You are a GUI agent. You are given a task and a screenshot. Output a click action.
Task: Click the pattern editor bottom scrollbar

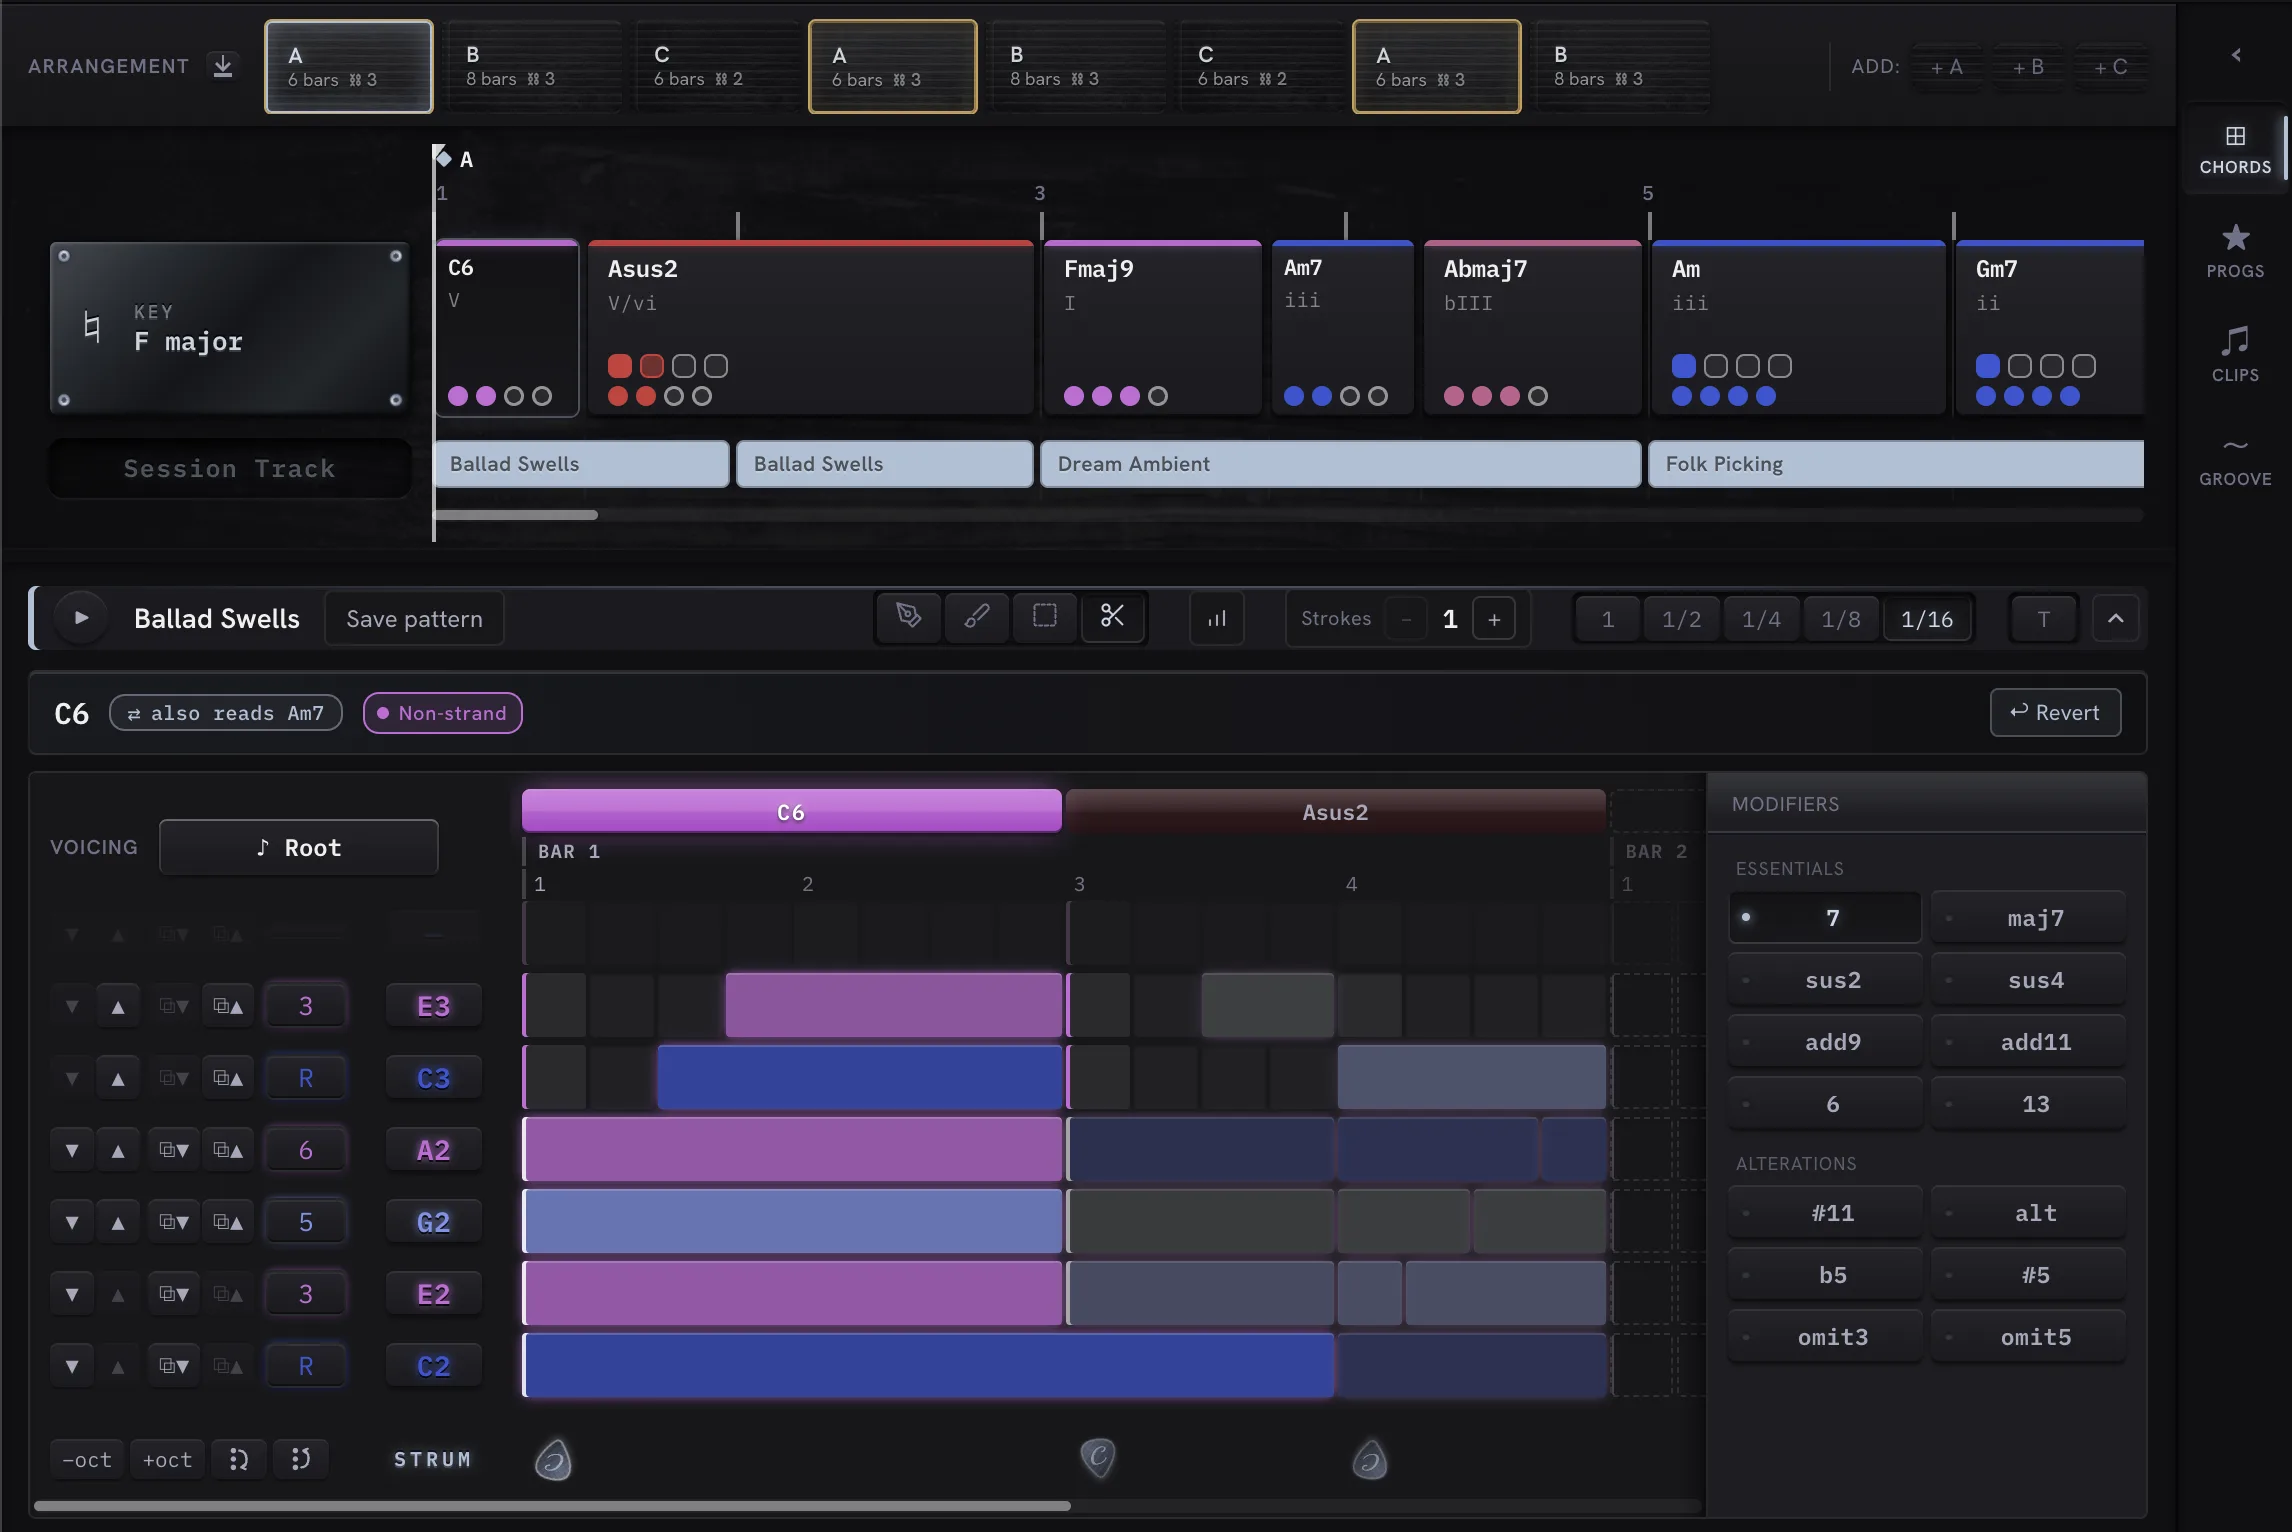pyautogui.click(x=552, y=1505)
